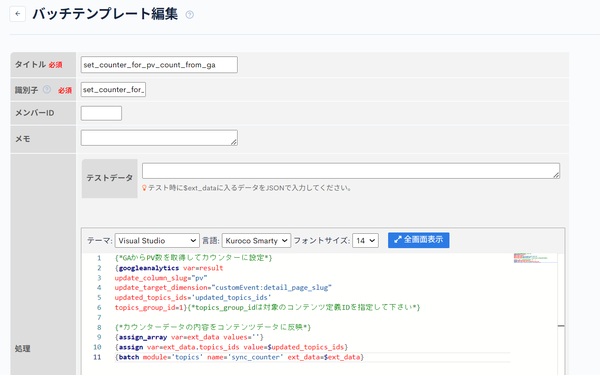Click the メモ row label

point(23,139)
